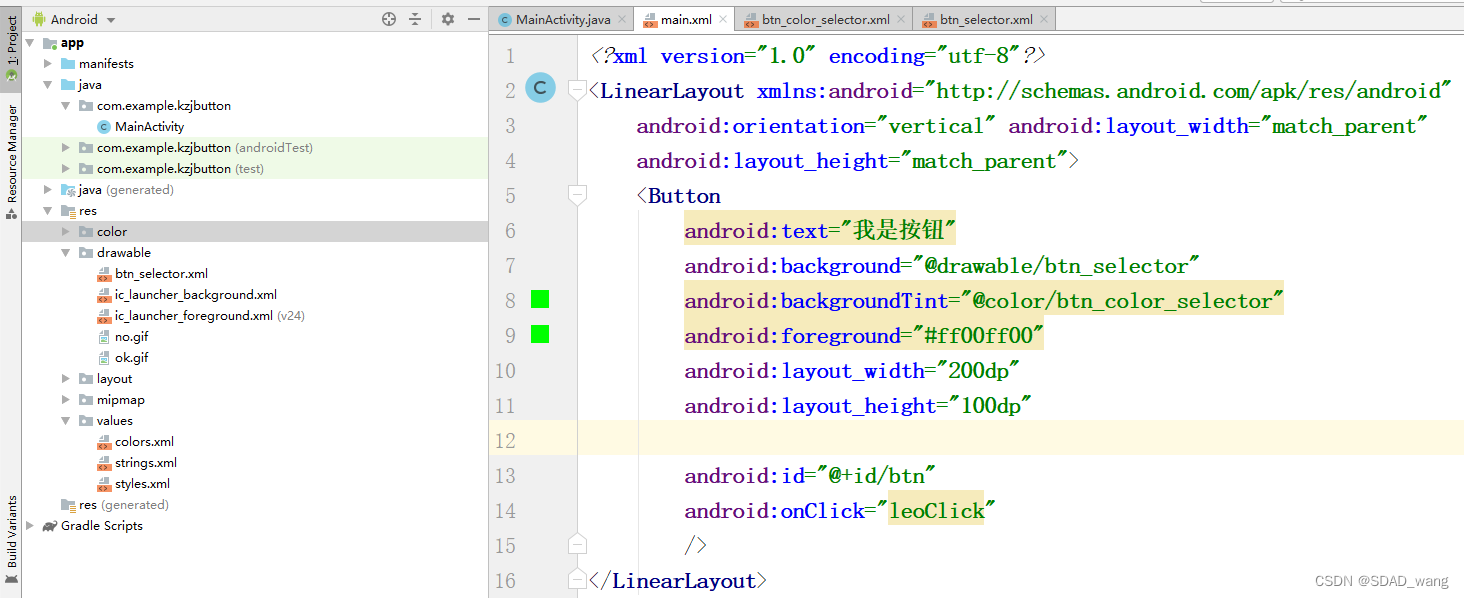
Task: Click the related class gutter icon on line 2
Action: click(540, 89)
